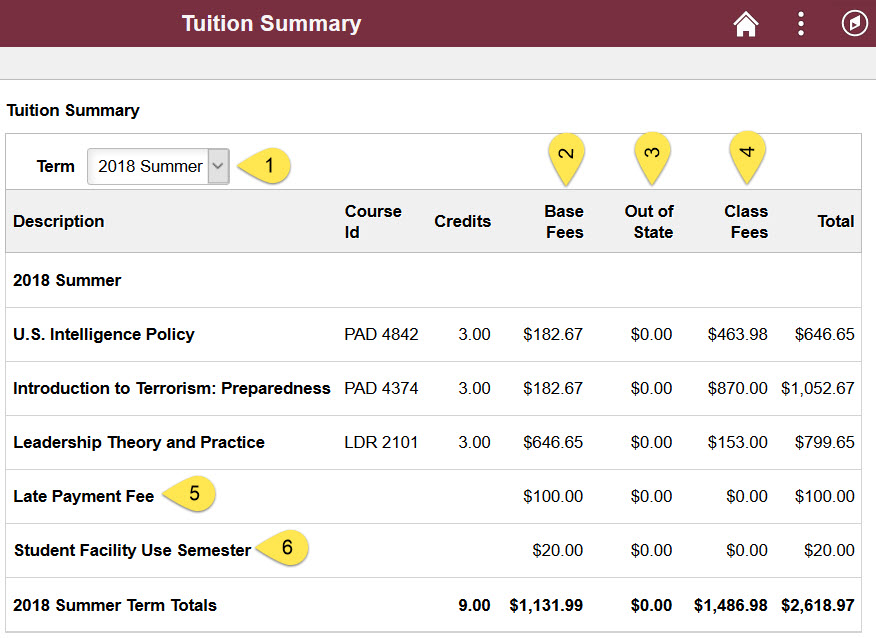Click the $1,052.67 total value
Viewport: 876px width, 638px height.
(818, 388)
